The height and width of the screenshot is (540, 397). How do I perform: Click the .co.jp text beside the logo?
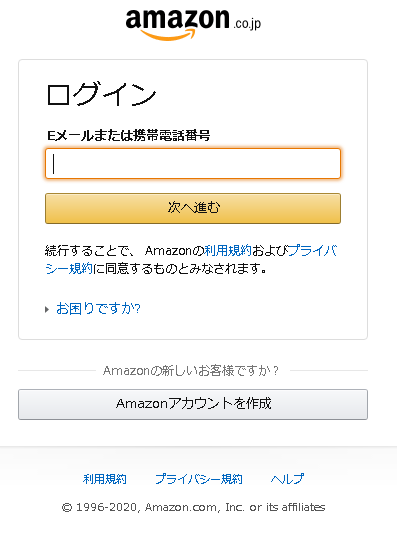tap(247, 24)
